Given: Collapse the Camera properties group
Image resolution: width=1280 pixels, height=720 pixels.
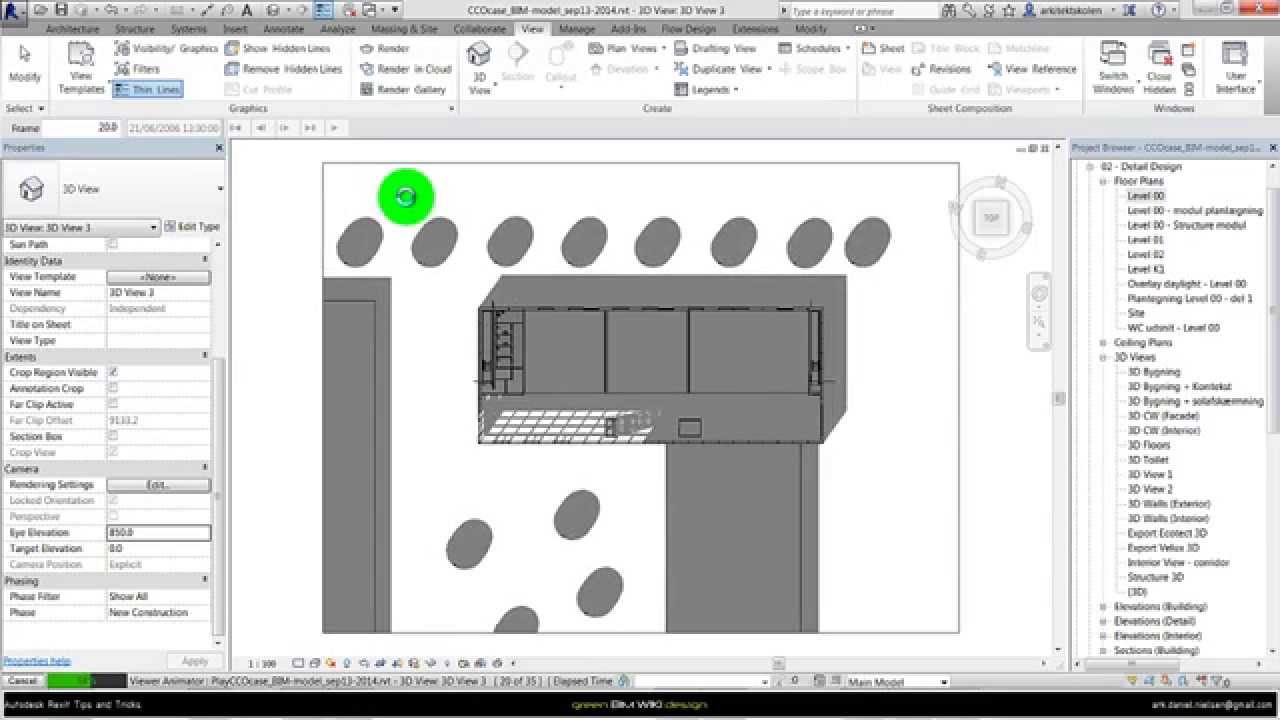Looking at the screenshot, I should (x=206, y=468).
